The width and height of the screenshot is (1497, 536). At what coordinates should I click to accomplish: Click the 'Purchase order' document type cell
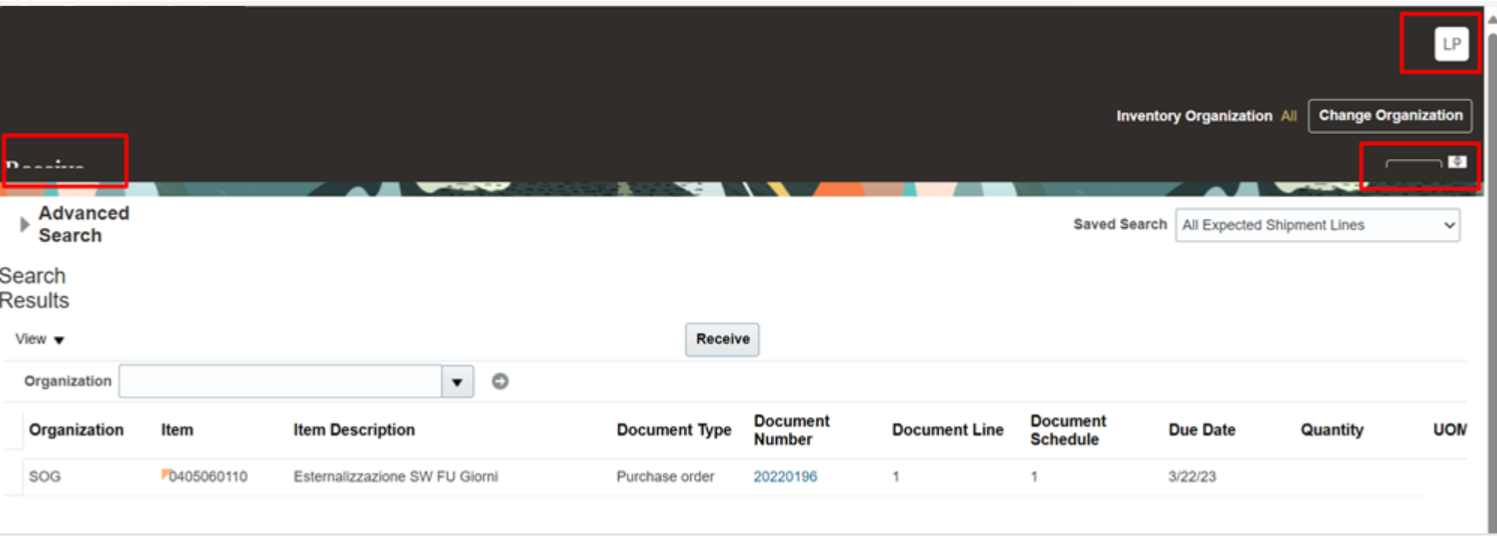[665, 477]
